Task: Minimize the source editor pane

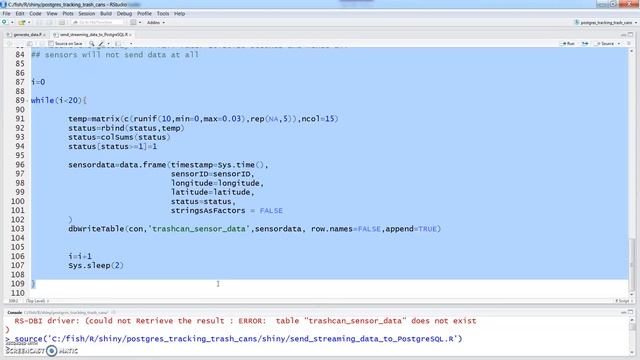Action: (623, 35)
